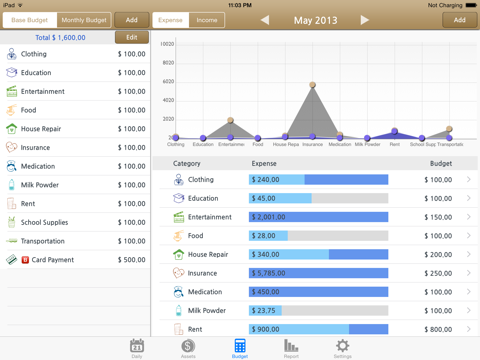
Task: Select the Base Budget segment
Action: 30,20
